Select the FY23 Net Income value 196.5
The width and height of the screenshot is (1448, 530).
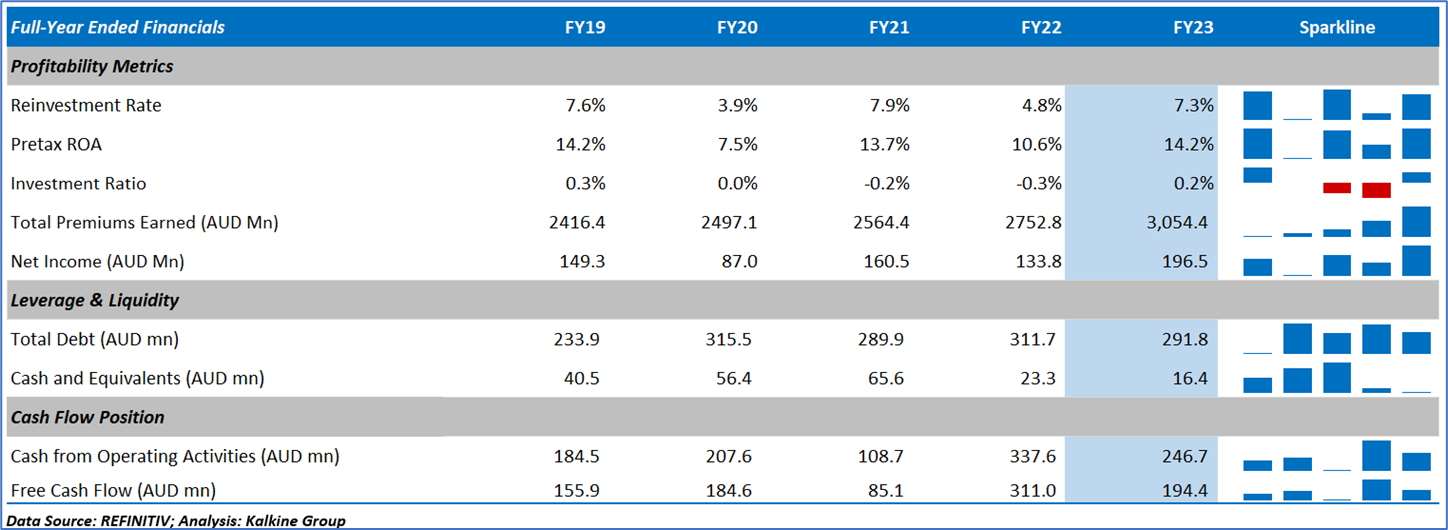1187,262
